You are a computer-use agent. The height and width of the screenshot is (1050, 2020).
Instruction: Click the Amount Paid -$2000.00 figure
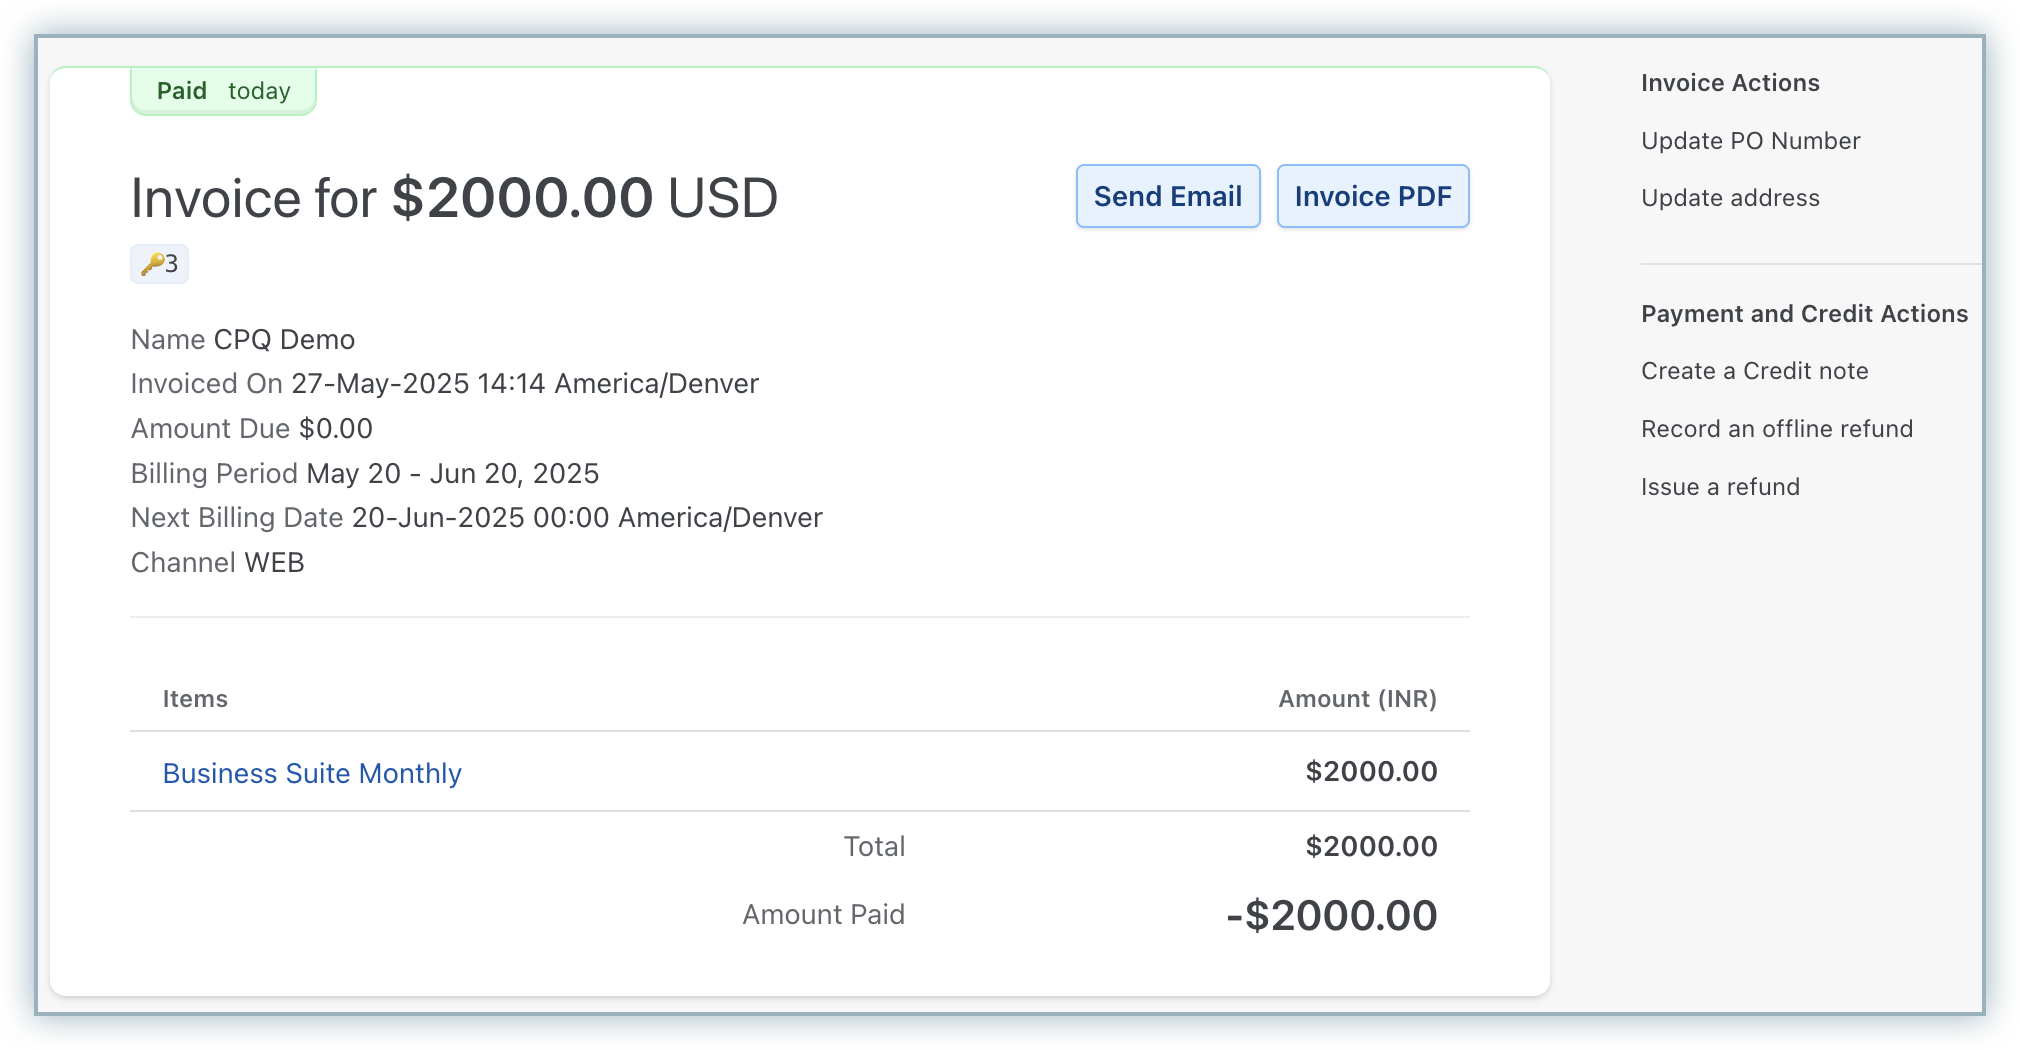pos(1331,915)
